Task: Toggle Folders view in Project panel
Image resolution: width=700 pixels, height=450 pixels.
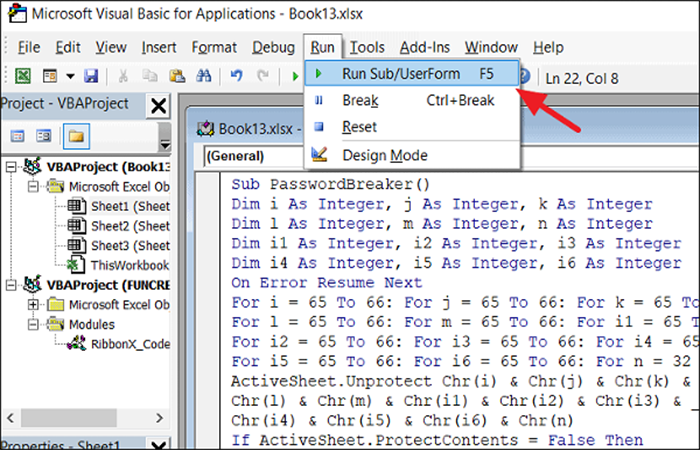Action: click(x=76, y=136)
